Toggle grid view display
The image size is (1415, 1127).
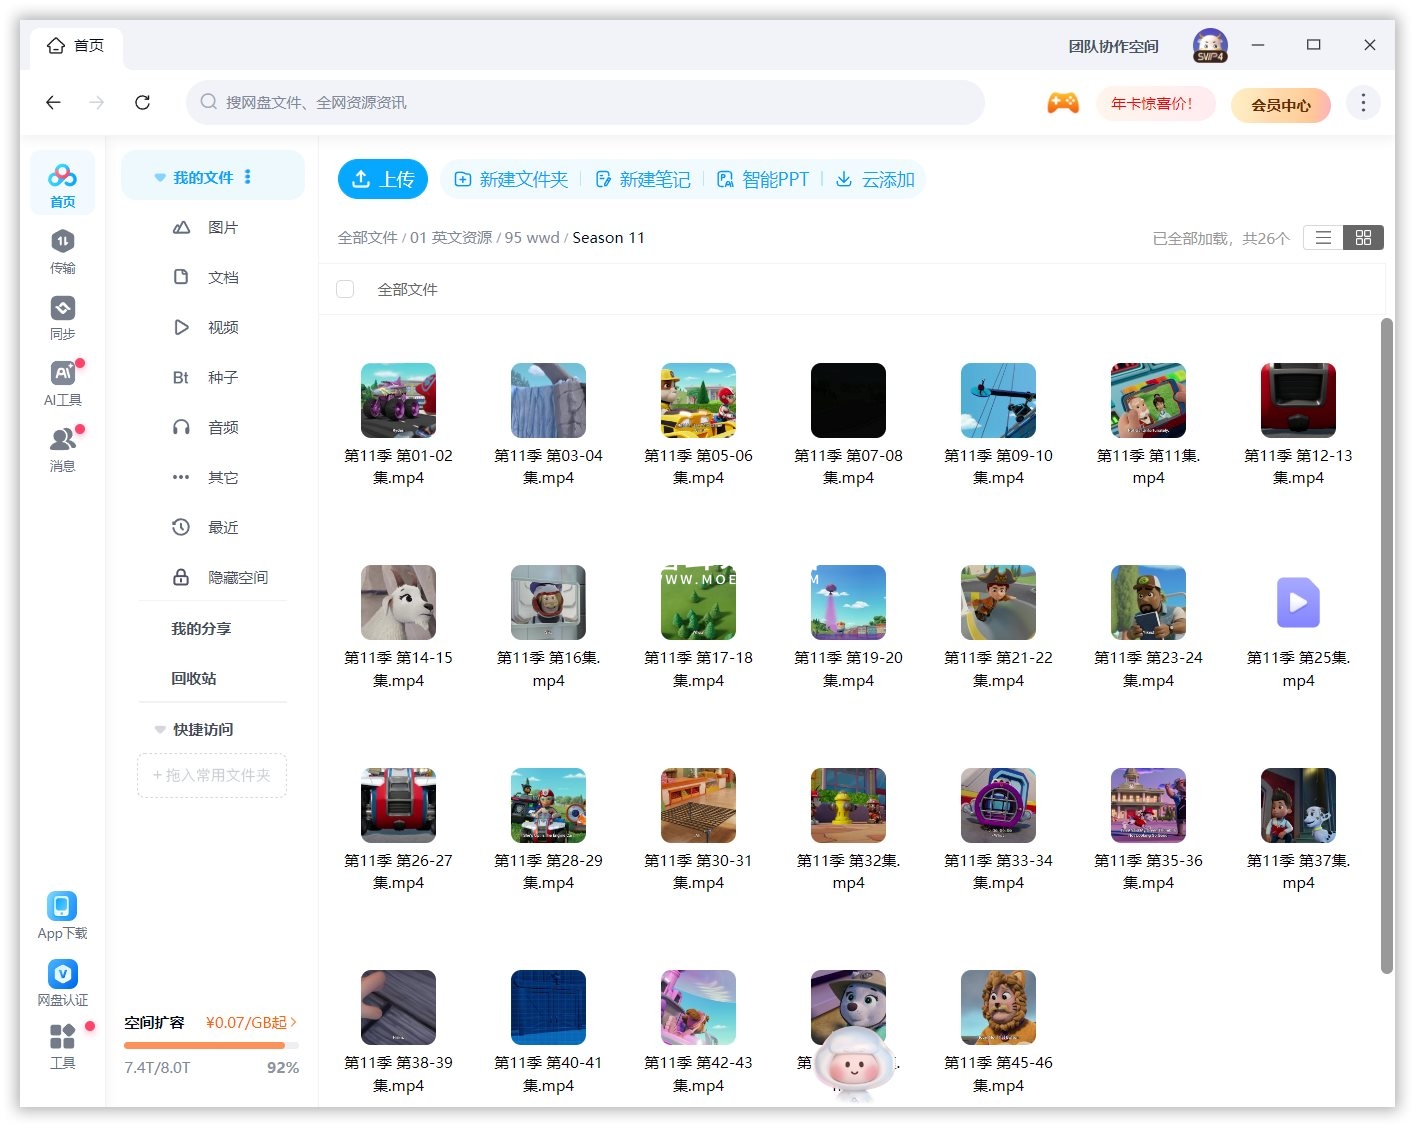(1362, 237)
